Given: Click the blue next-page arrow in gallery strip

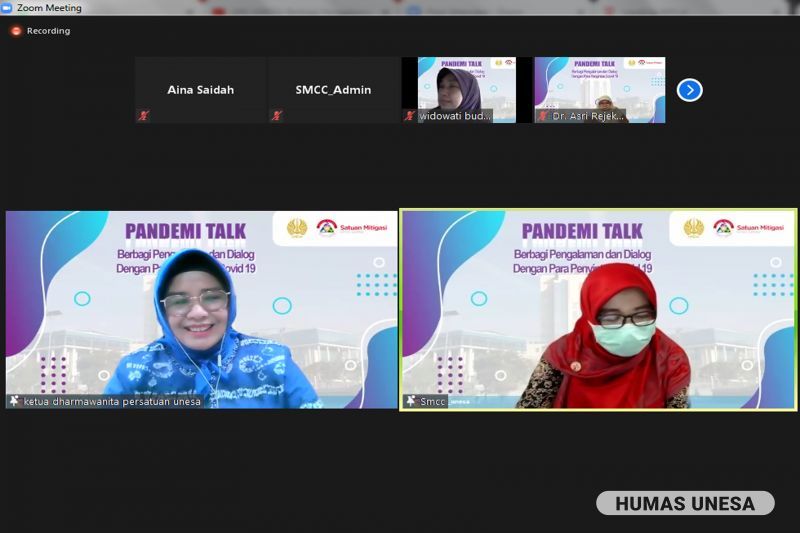Looking at the screenshot, I should point(690,90).
